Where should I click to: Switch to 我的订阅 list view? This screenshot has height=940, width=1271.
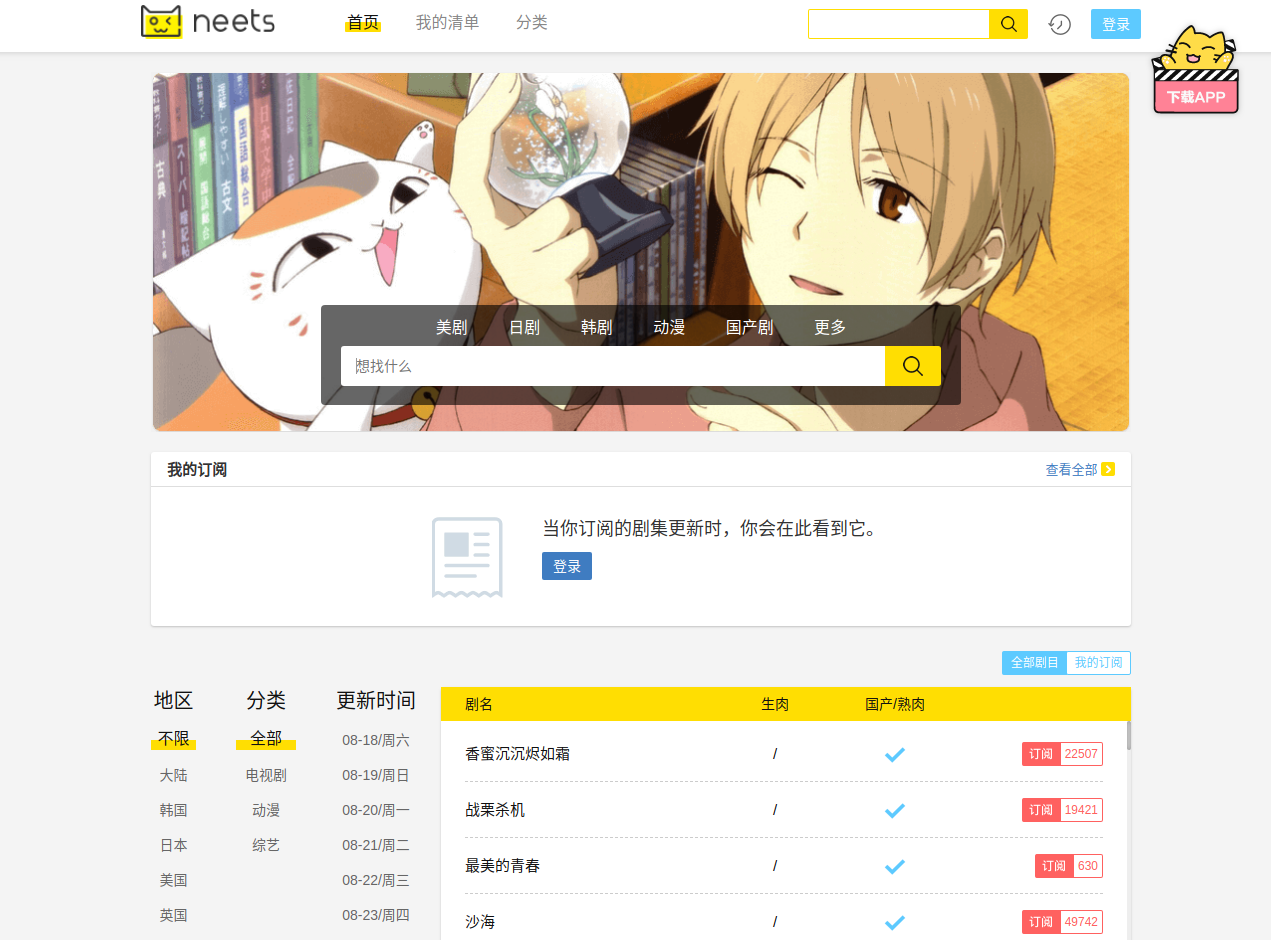pyautogui.click(x=1098, y=663)
